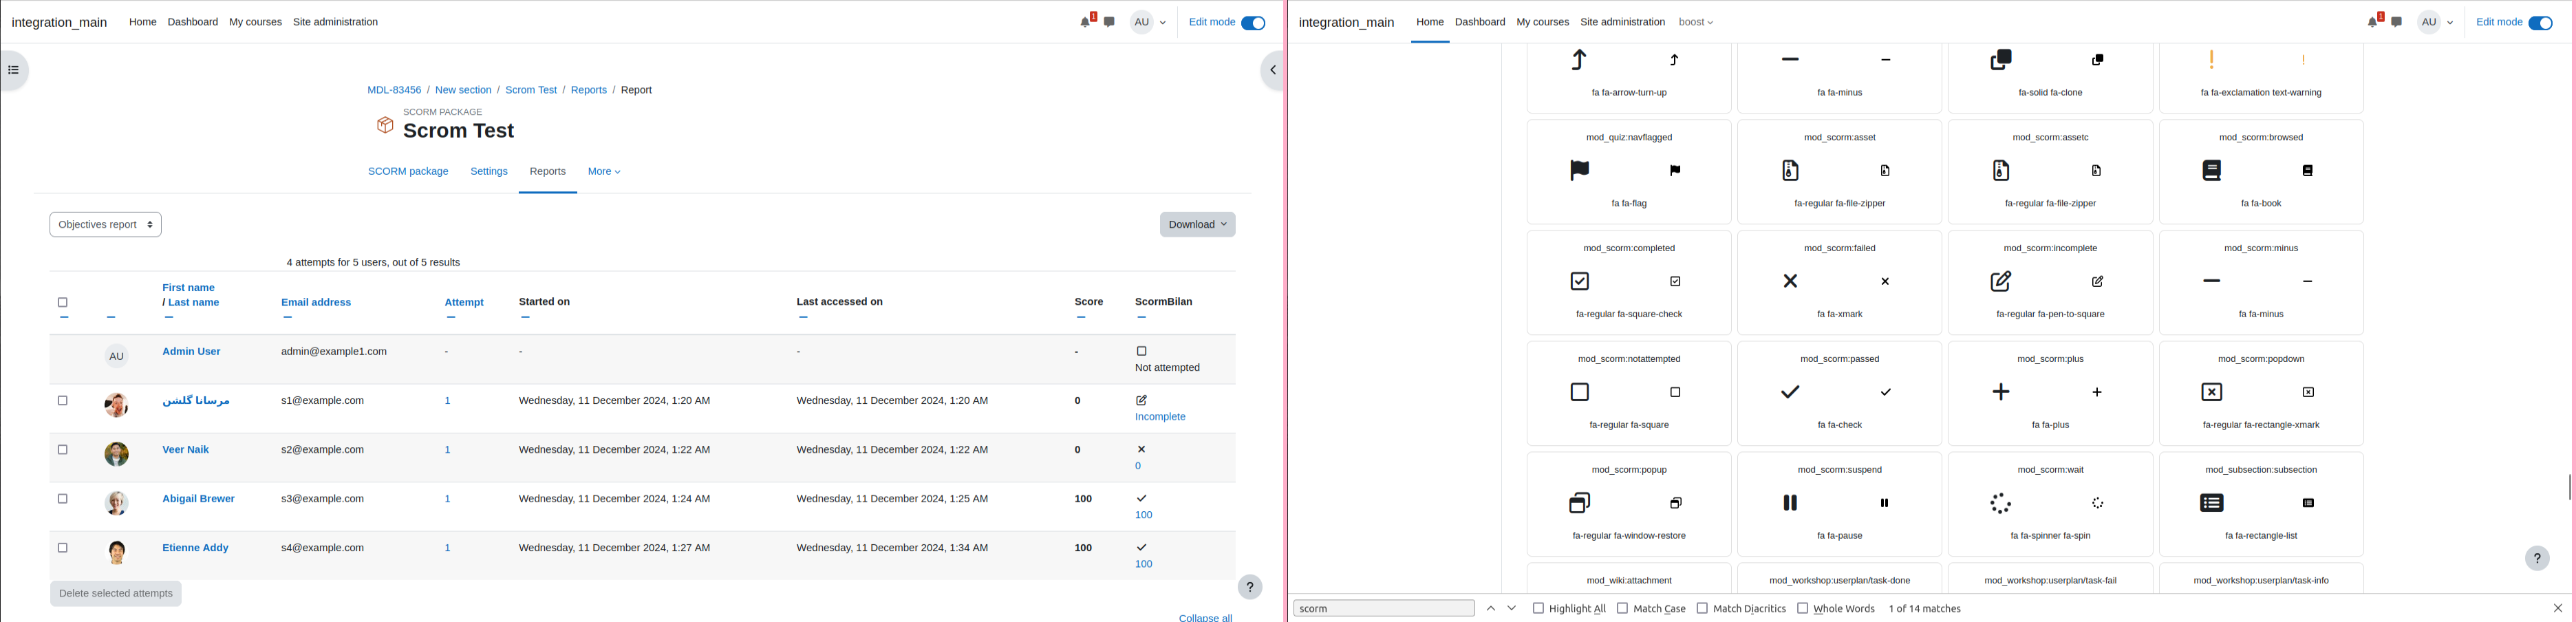Click the find bar search field containing scorm

pos(1384,608)
